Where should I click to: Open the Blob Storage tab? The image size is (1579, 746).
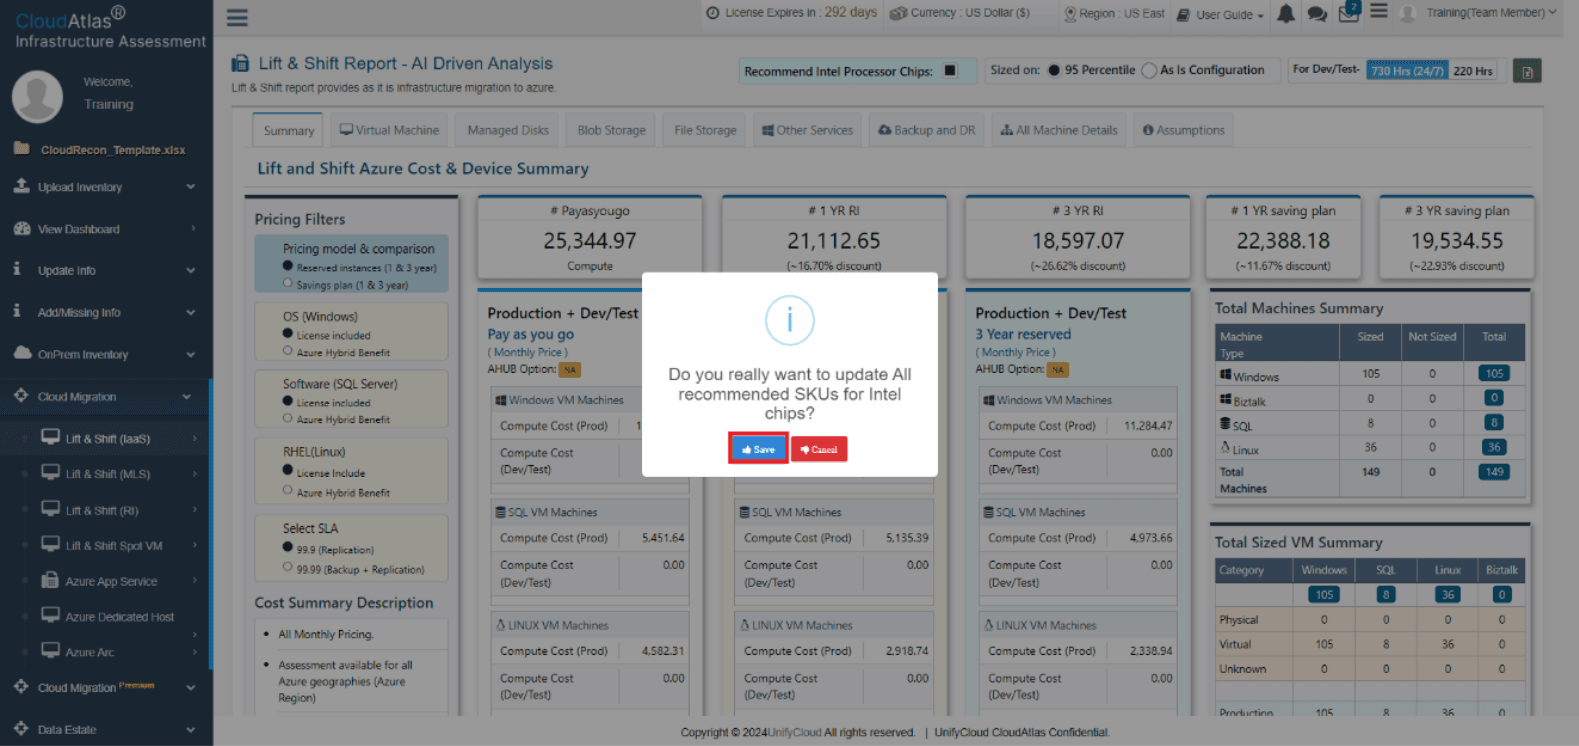[611, 130]
